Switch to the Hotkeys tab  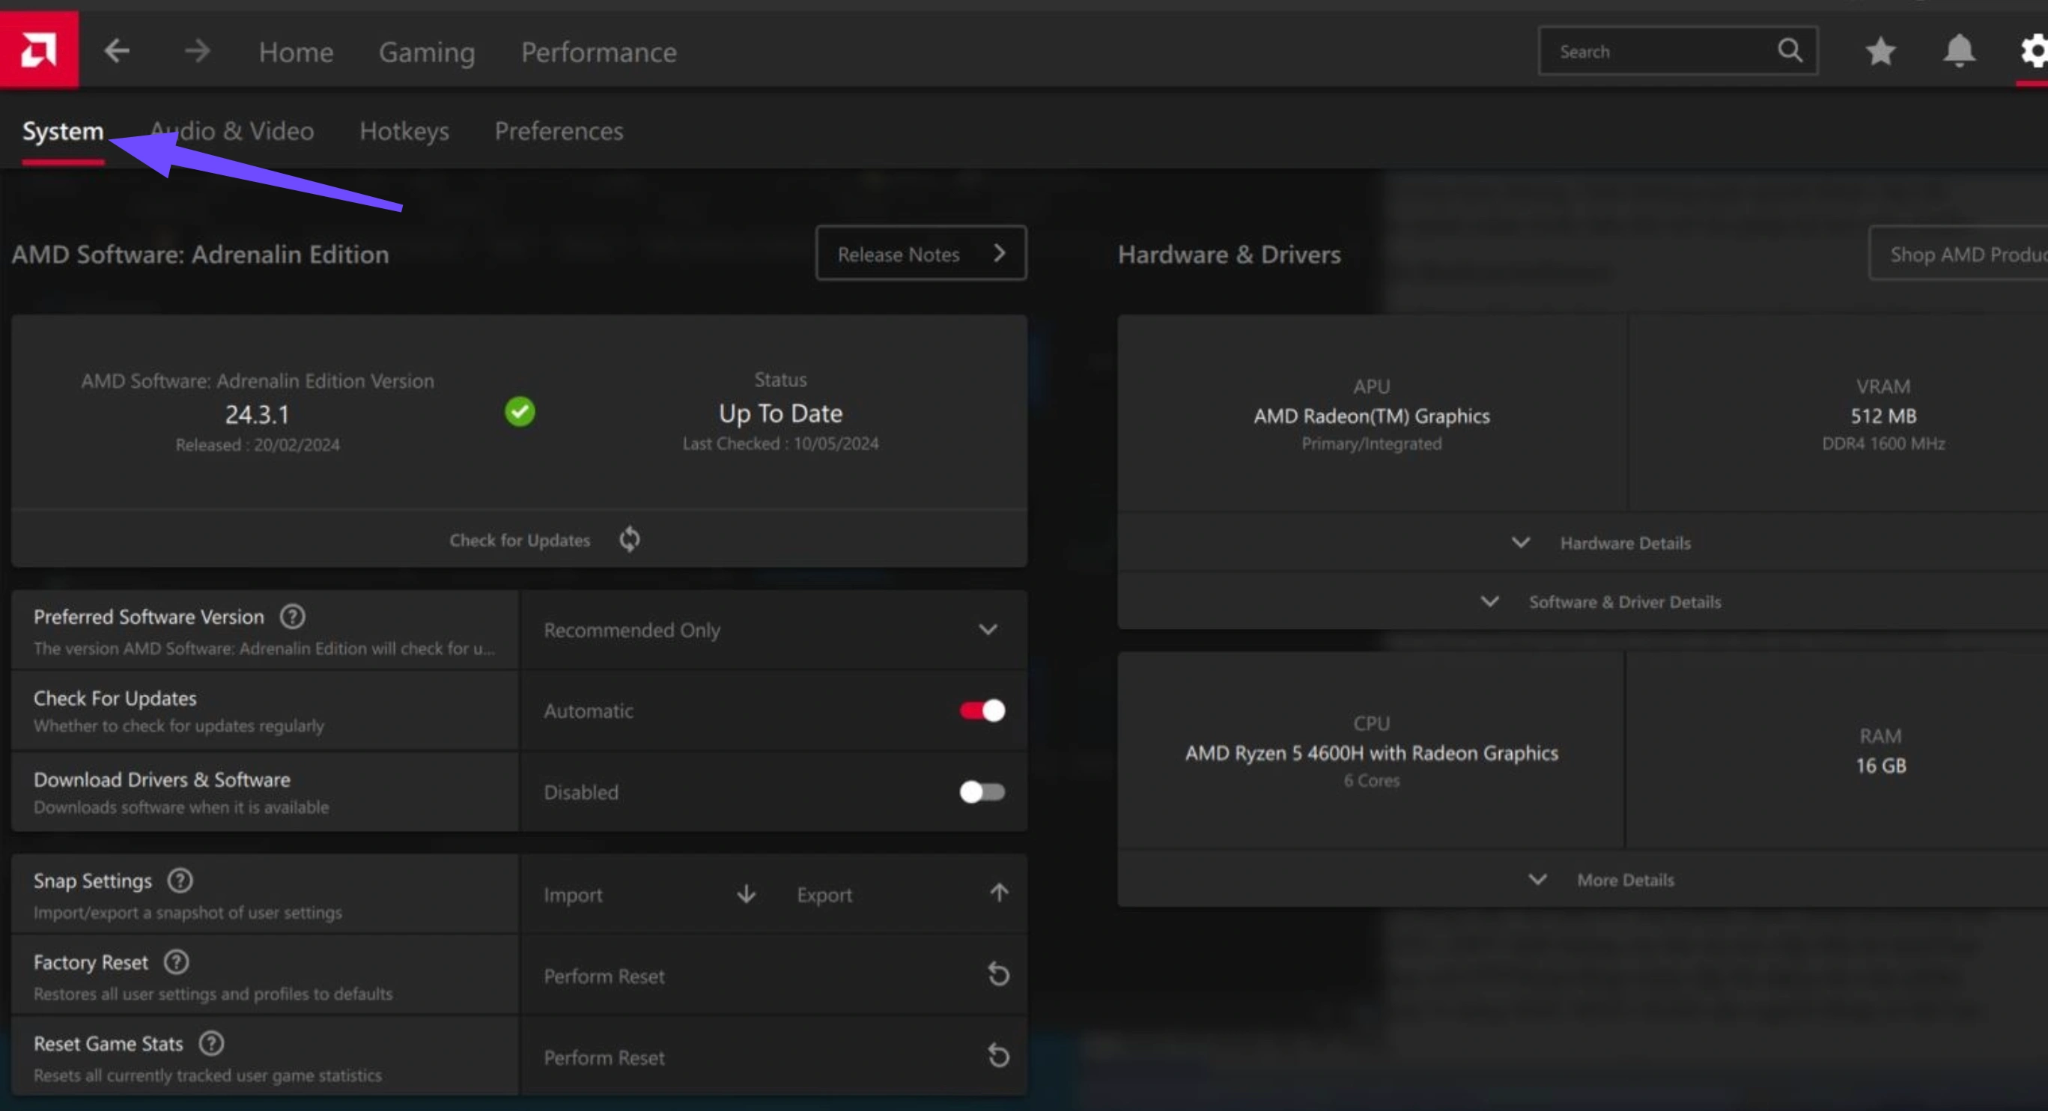tap(404, 131)
